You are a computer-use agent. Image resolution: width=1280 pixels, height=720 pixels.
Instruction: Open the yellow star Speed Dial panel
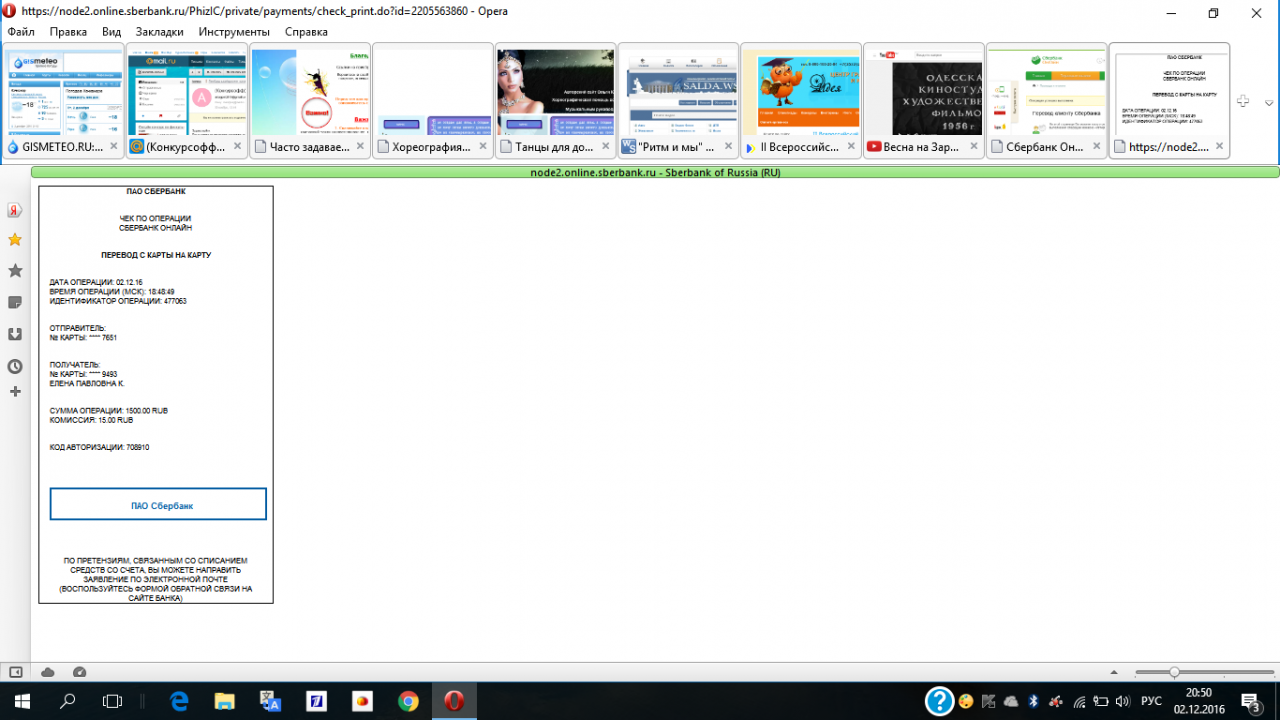coord(15,240)
